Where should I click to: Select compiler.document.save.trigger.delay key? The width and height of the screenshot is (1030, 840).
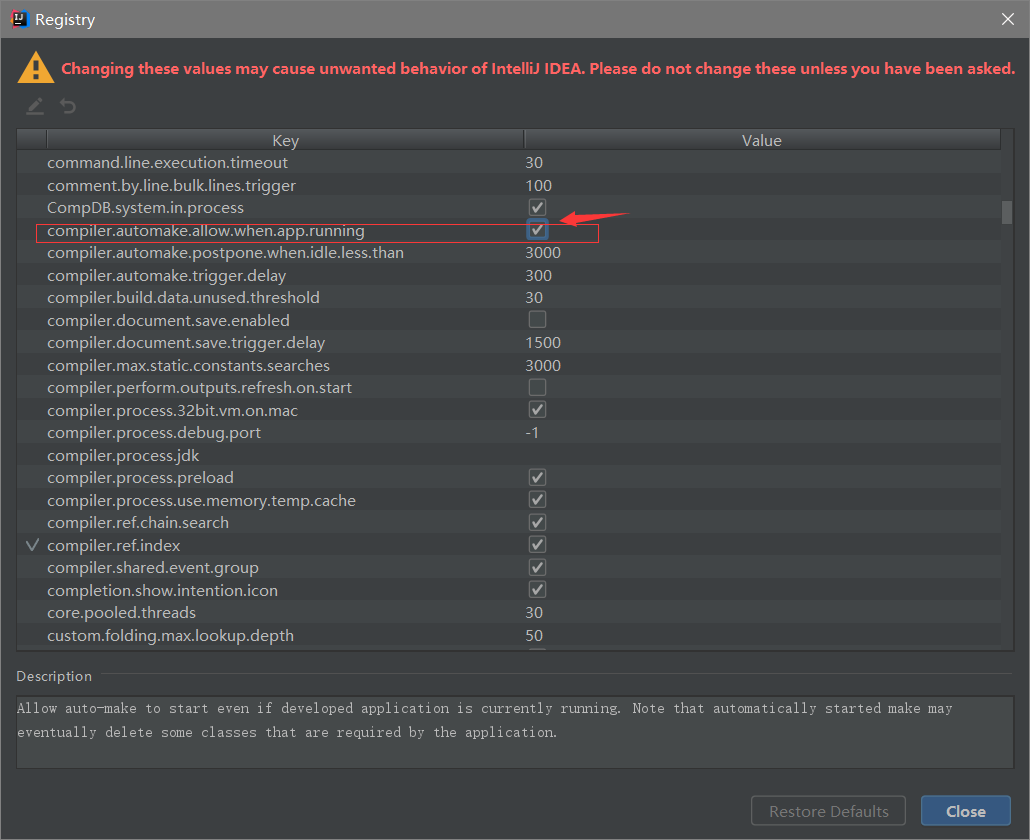pyautogui.click(x=186, y=343)
